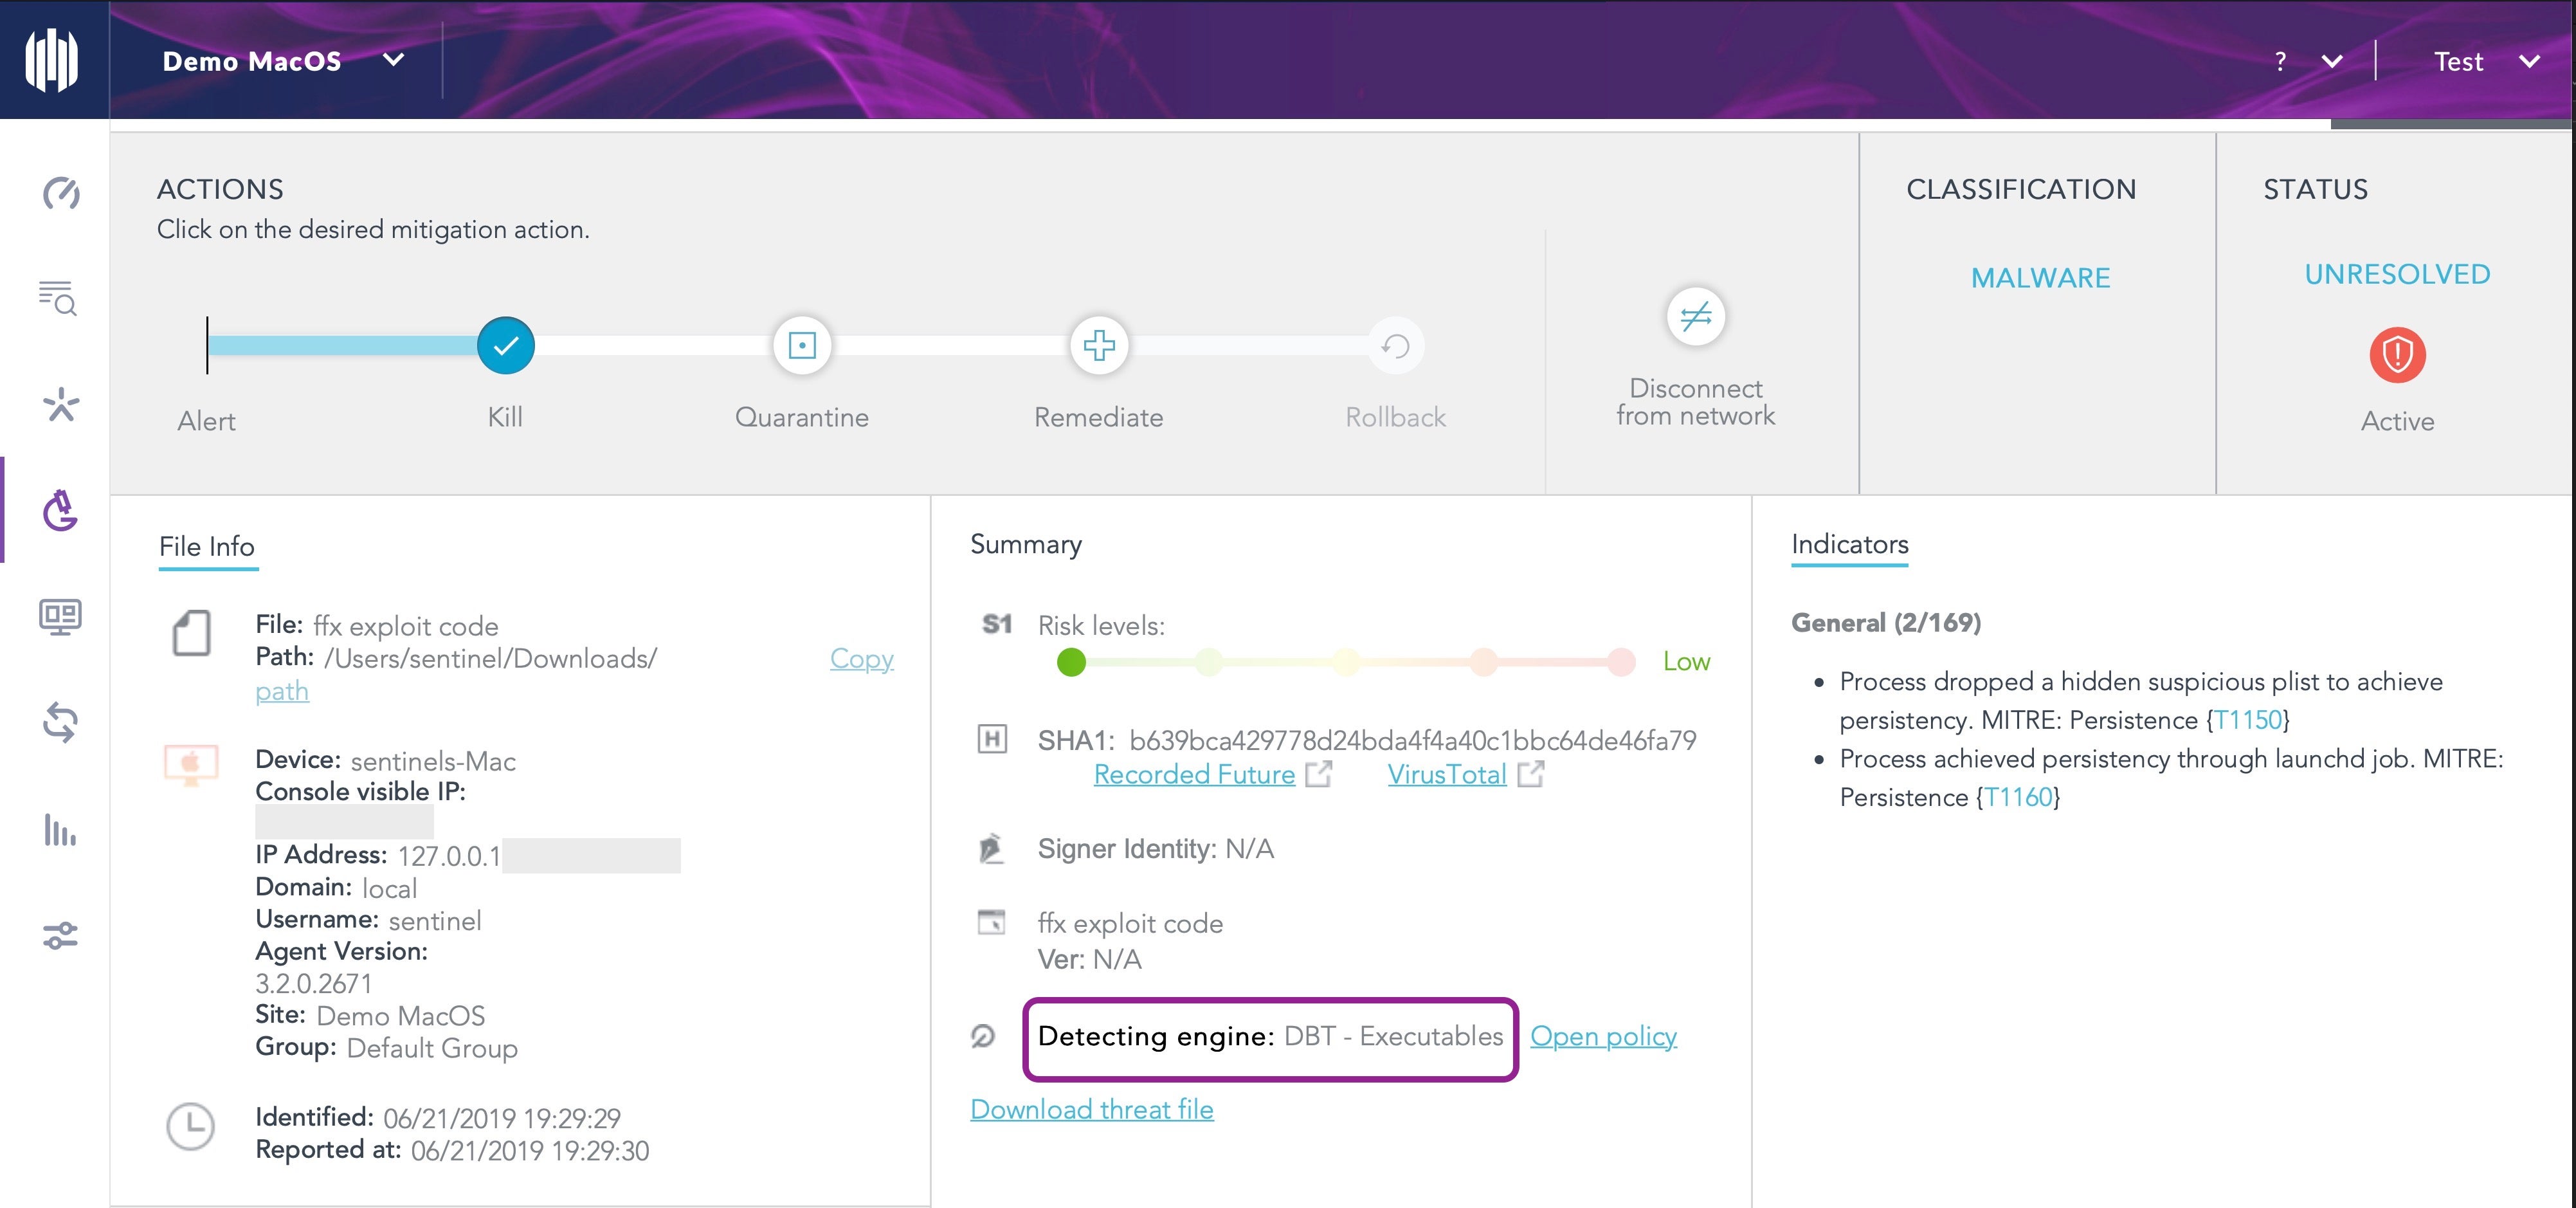
Task: Click the bar chart reports sidebar icon
Action: coord(59,829)
